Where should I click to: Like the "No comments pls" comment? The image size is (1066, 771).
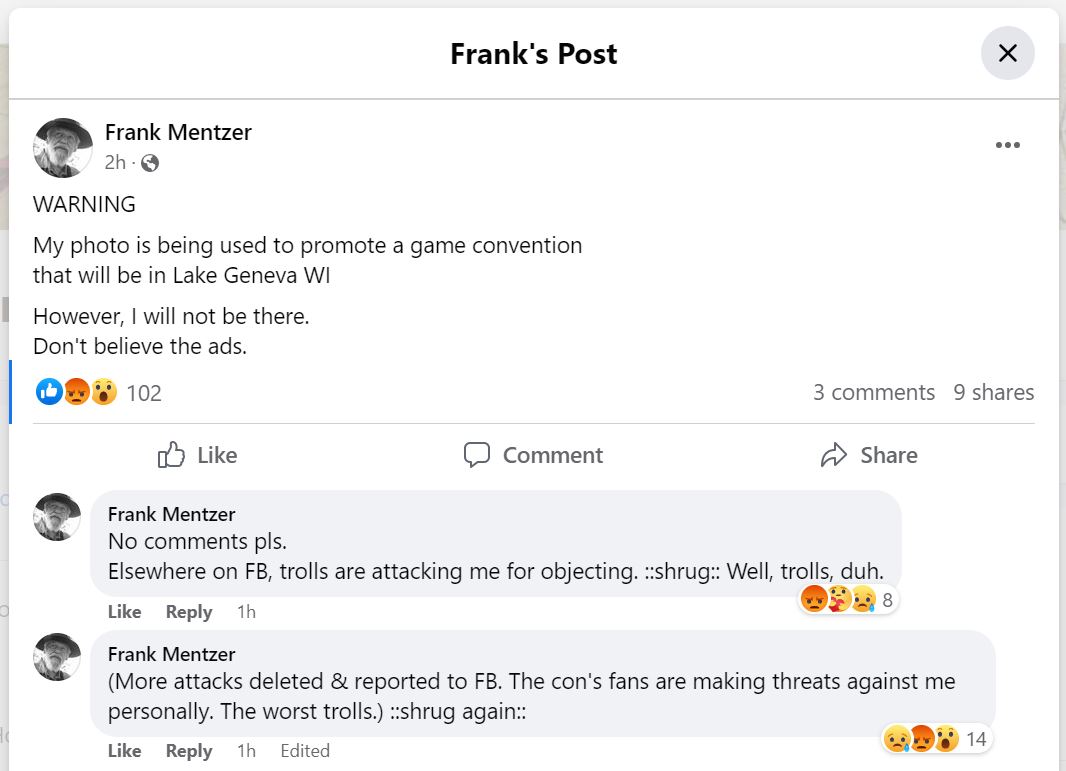click(x=124, y=611)
